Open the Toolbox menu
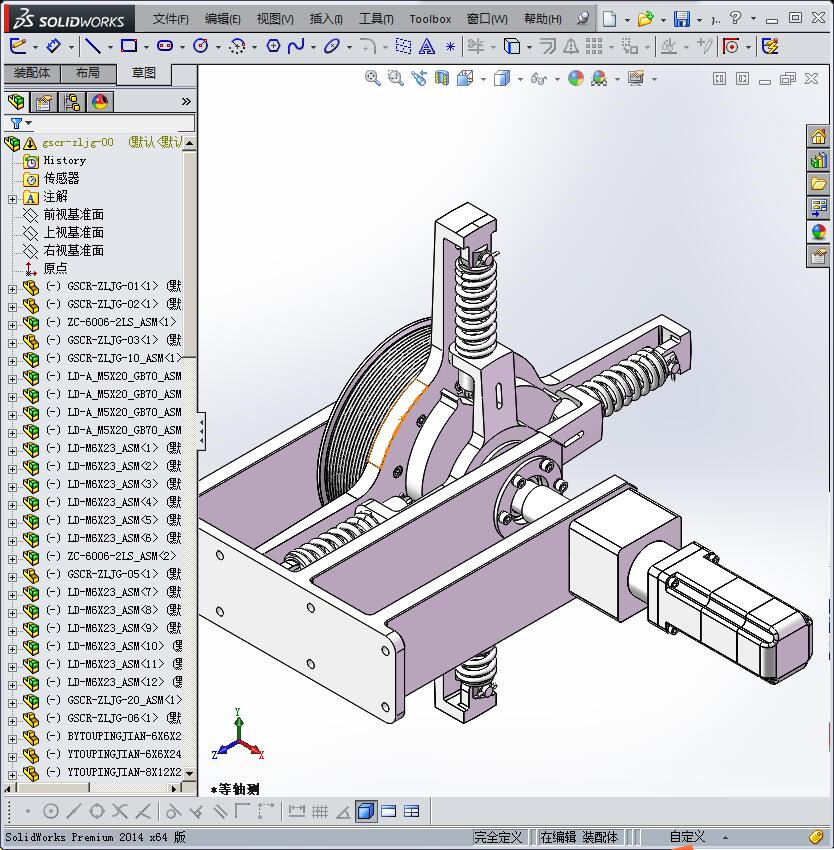The height and width of the screenshot is (850, 834). point(430,19)
